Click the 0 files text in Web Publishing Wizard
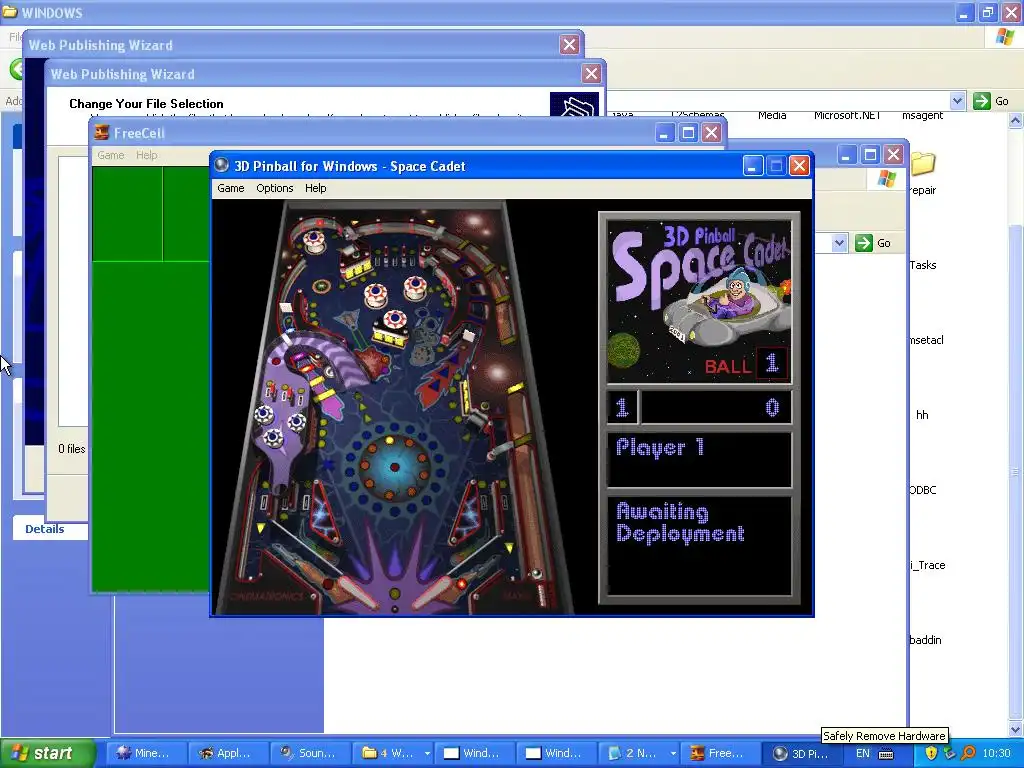The image size is (1024, 768). tap(71, 449)
